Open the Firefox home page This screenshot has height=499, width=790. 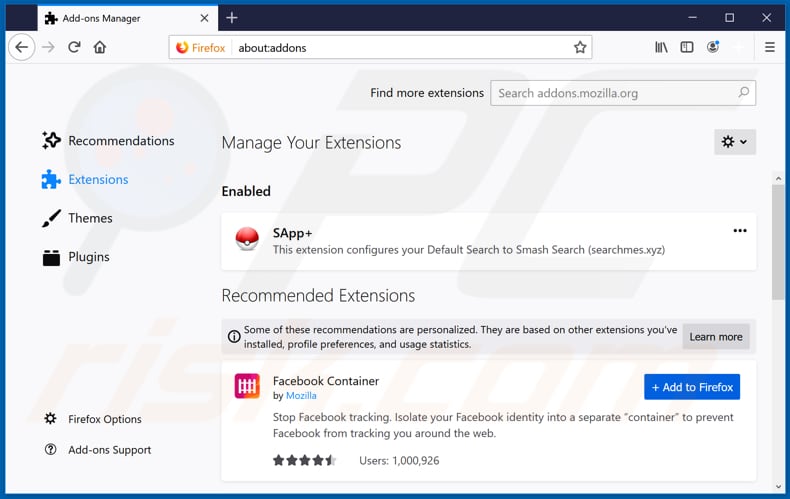100,47
